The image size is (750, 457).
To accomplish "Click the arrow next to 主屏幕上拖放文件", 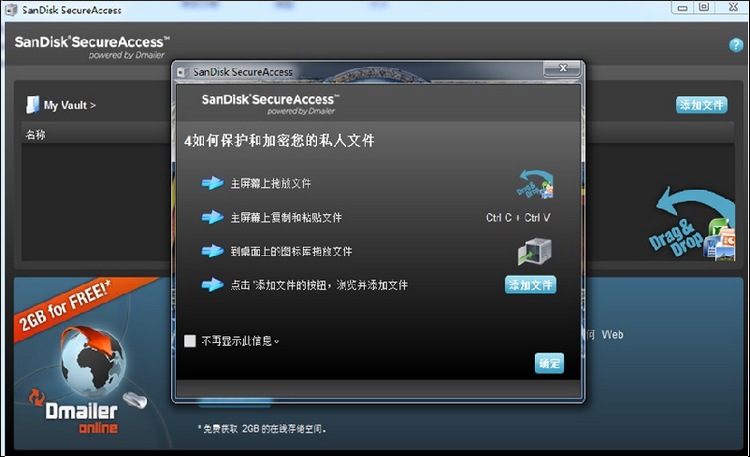I will click(x=212, y=183).
